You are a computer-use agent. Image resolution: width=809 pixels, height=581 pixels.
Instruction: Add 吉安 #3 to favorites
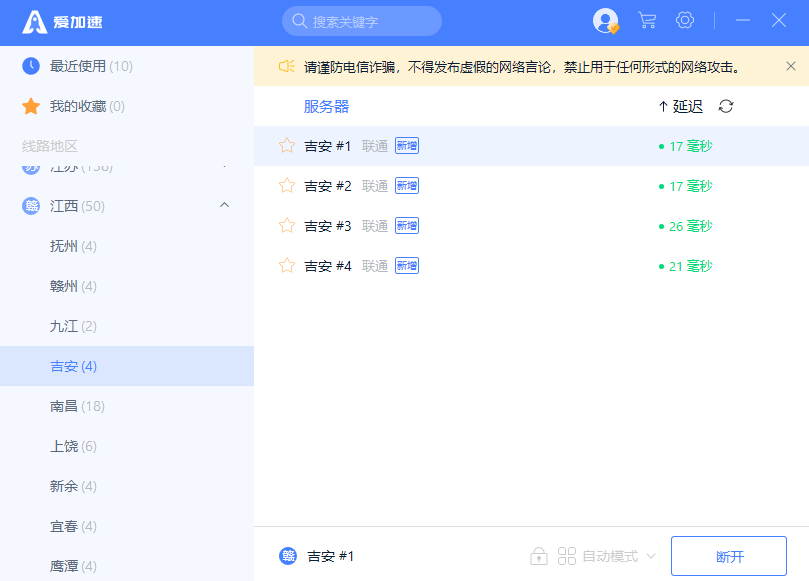point(287,226)
